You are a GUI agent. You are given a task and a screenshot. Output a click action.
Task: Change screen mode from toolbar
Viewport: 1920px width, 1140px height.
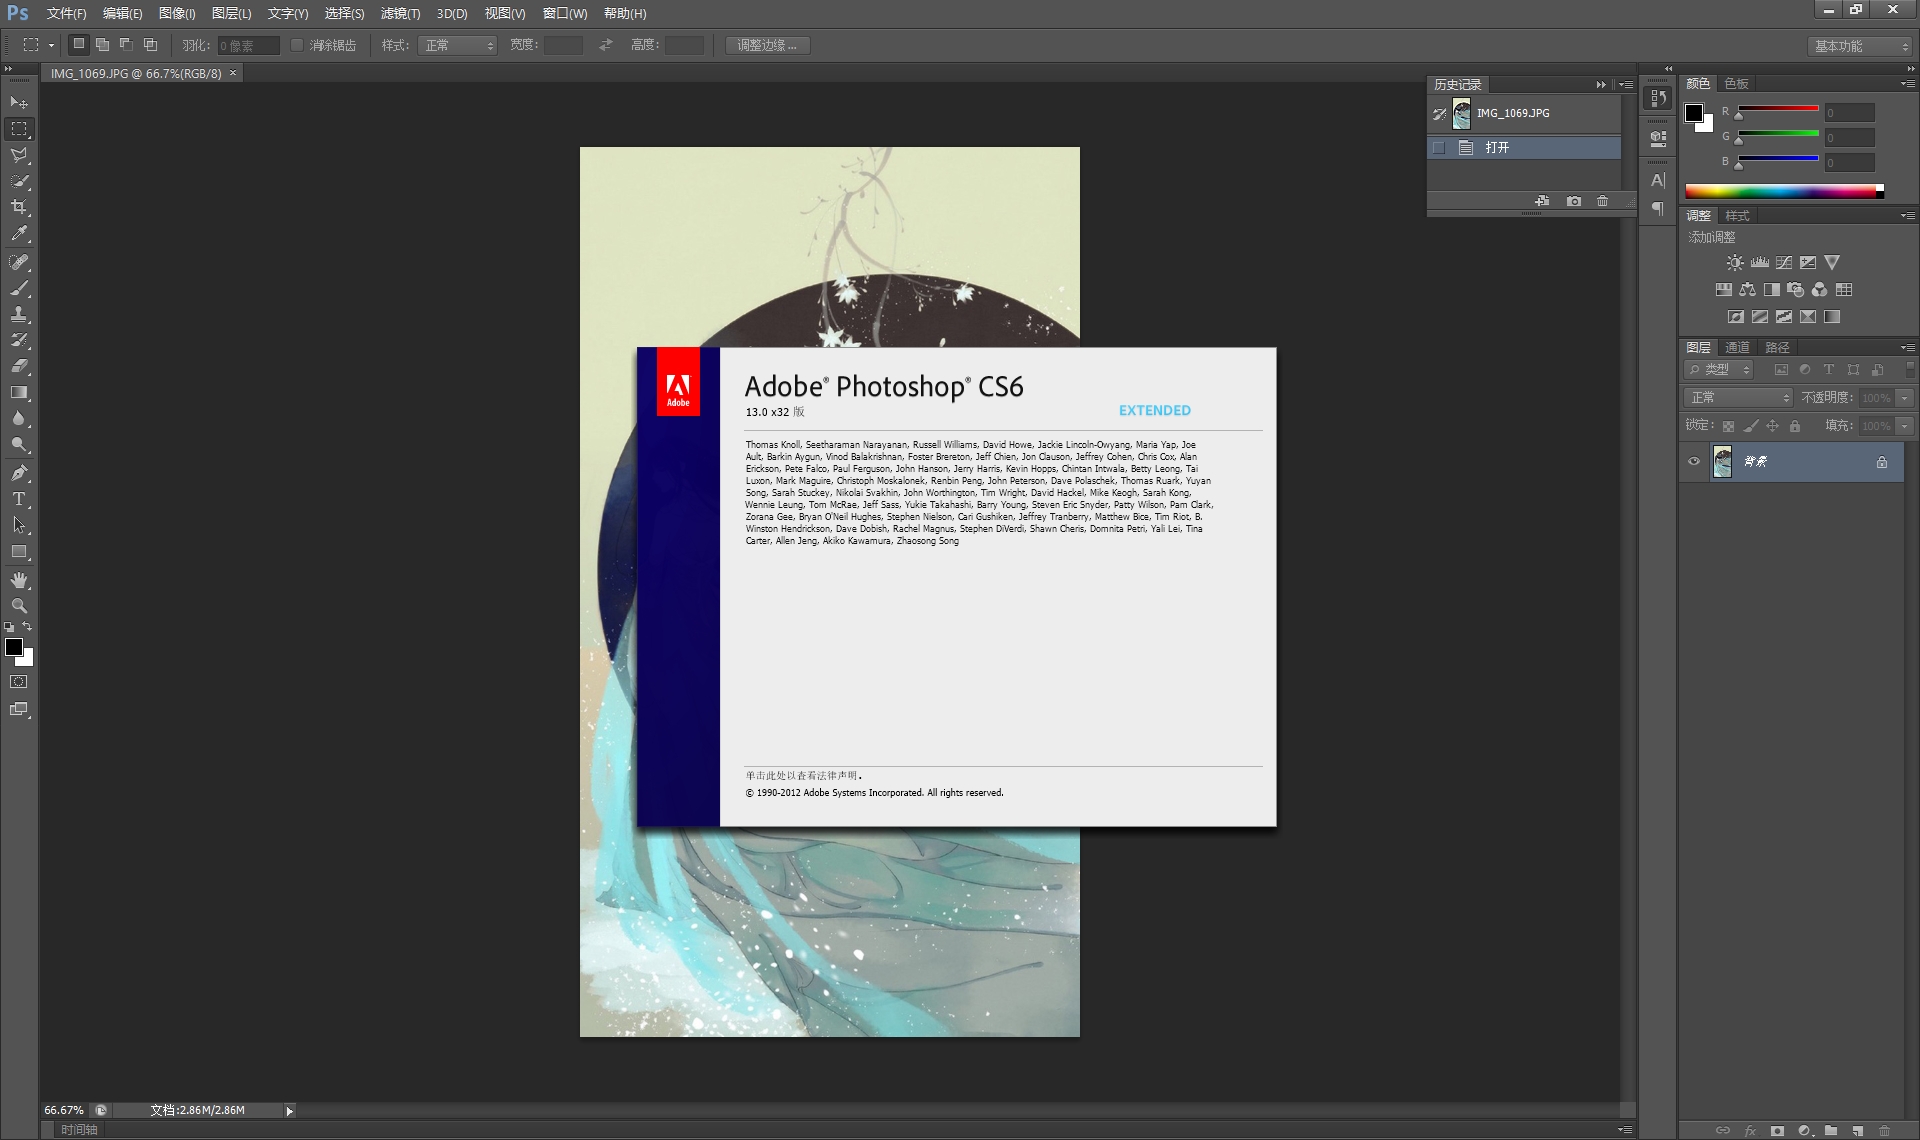(19, 709)
